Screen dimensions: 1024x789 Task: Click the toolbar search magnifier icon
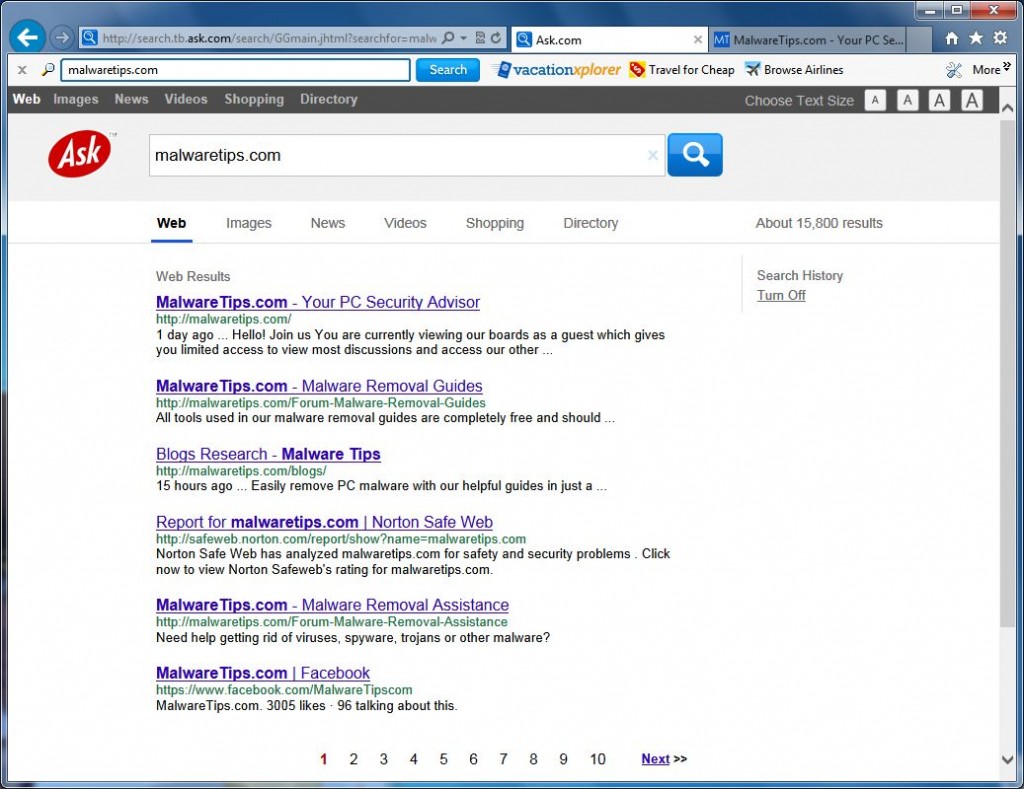(x=48, y=69)
